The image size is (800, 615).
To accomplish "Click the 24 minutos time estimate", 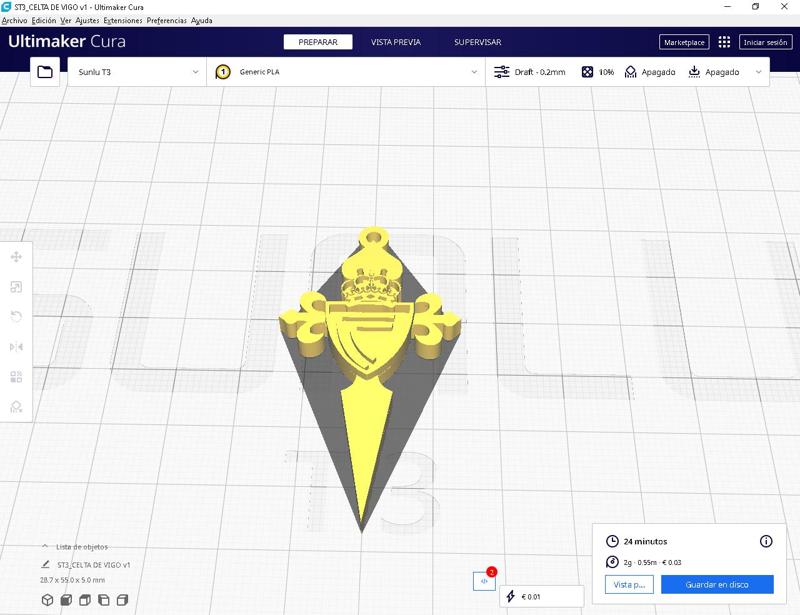I will [645, 541].
